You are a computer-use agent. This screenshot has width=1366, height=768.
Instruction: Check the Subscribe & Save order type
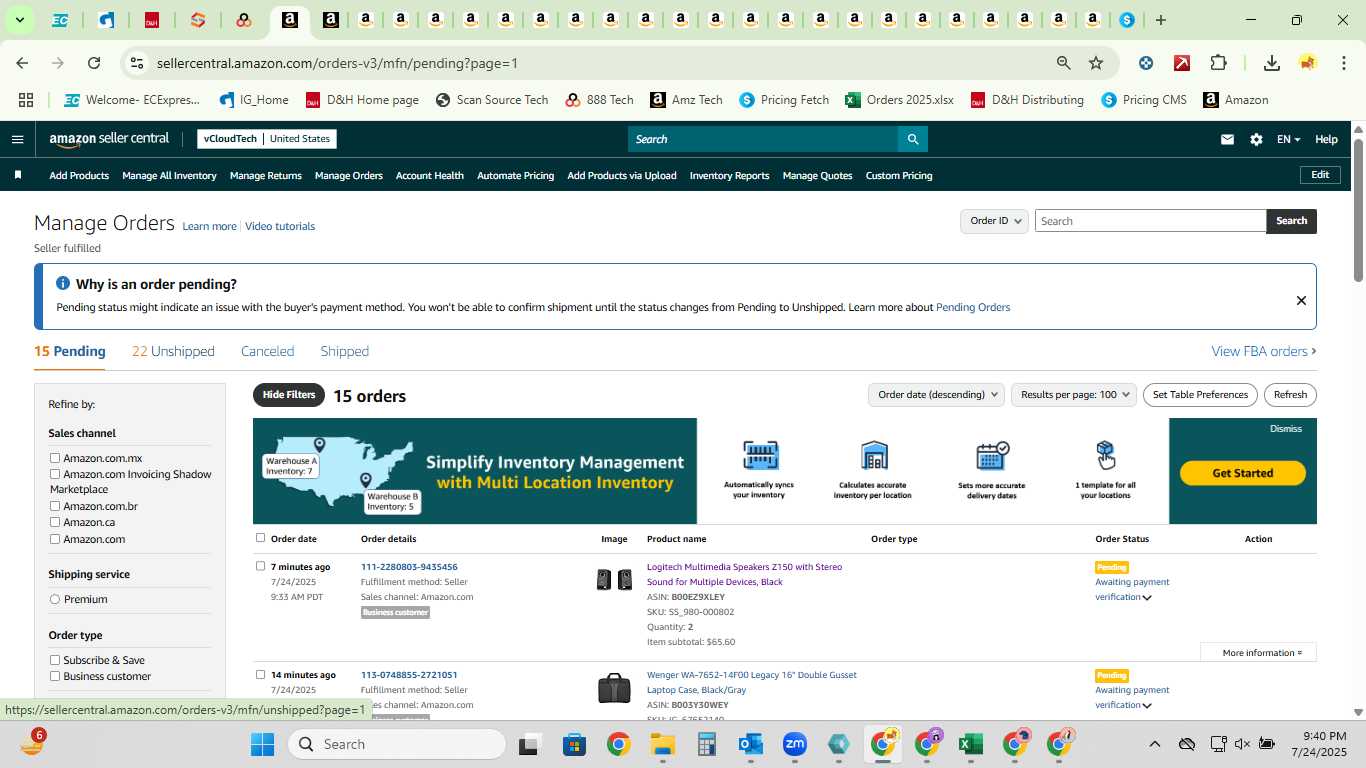(x=55, y=660)
